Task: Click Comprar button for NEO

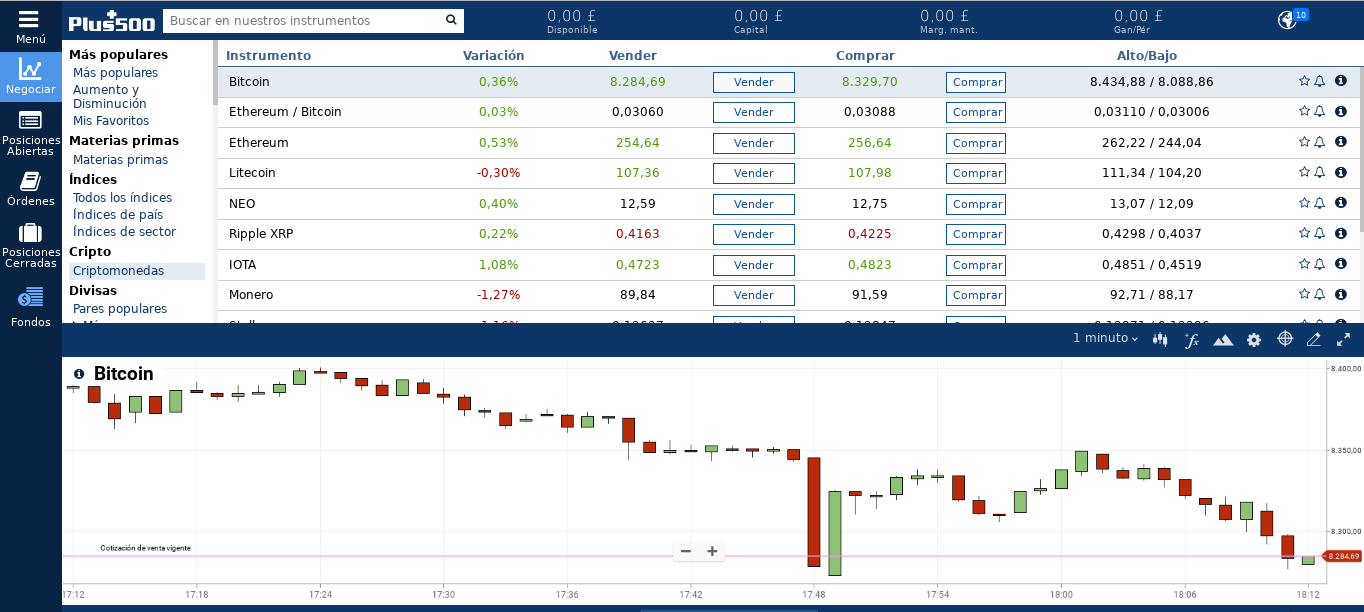Action: [976, 204]
